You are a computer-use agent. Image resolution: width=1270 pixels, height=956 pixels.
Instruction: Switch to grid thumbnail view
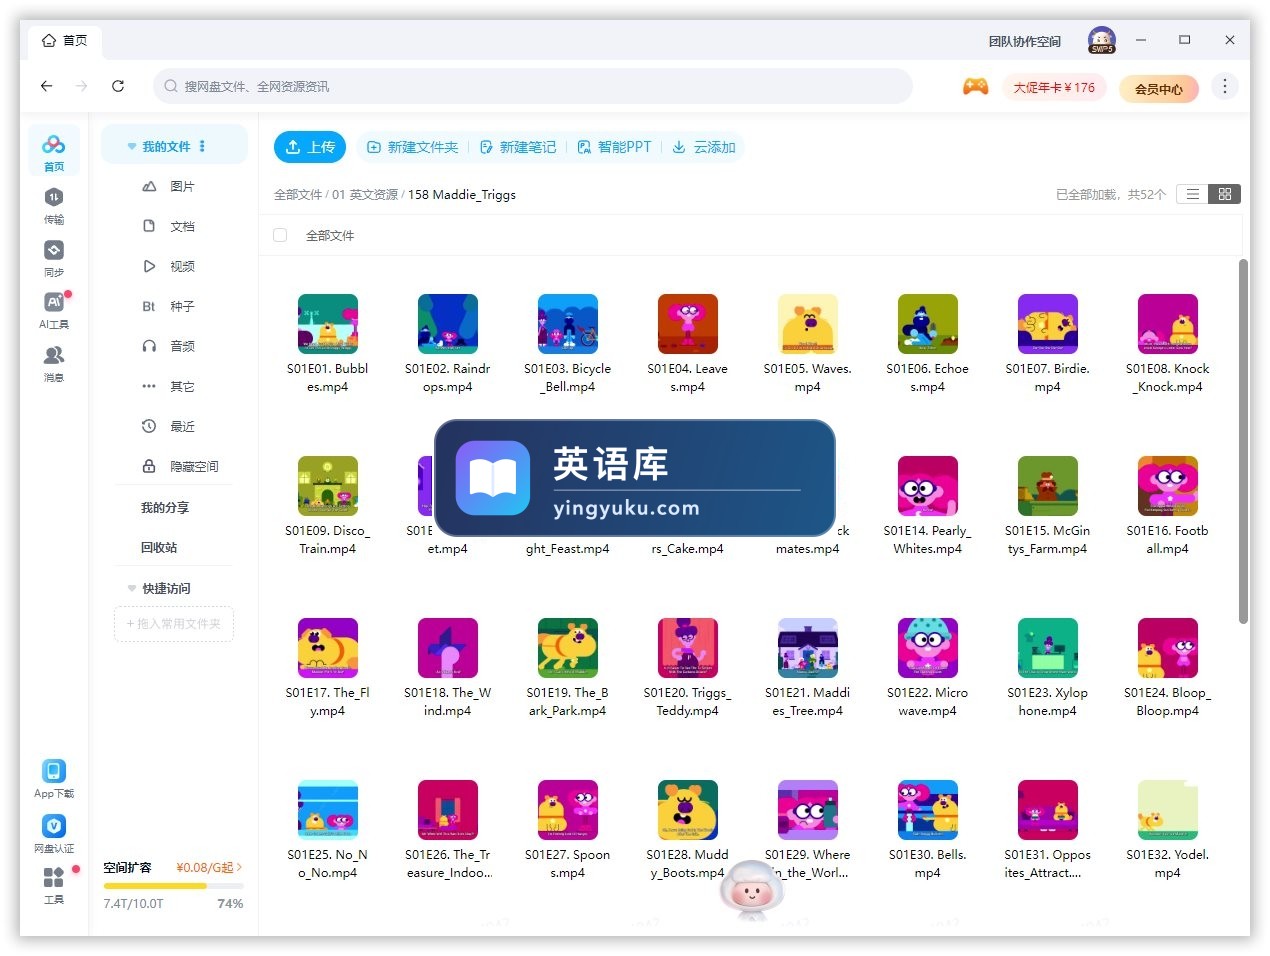pos(1224,194)
